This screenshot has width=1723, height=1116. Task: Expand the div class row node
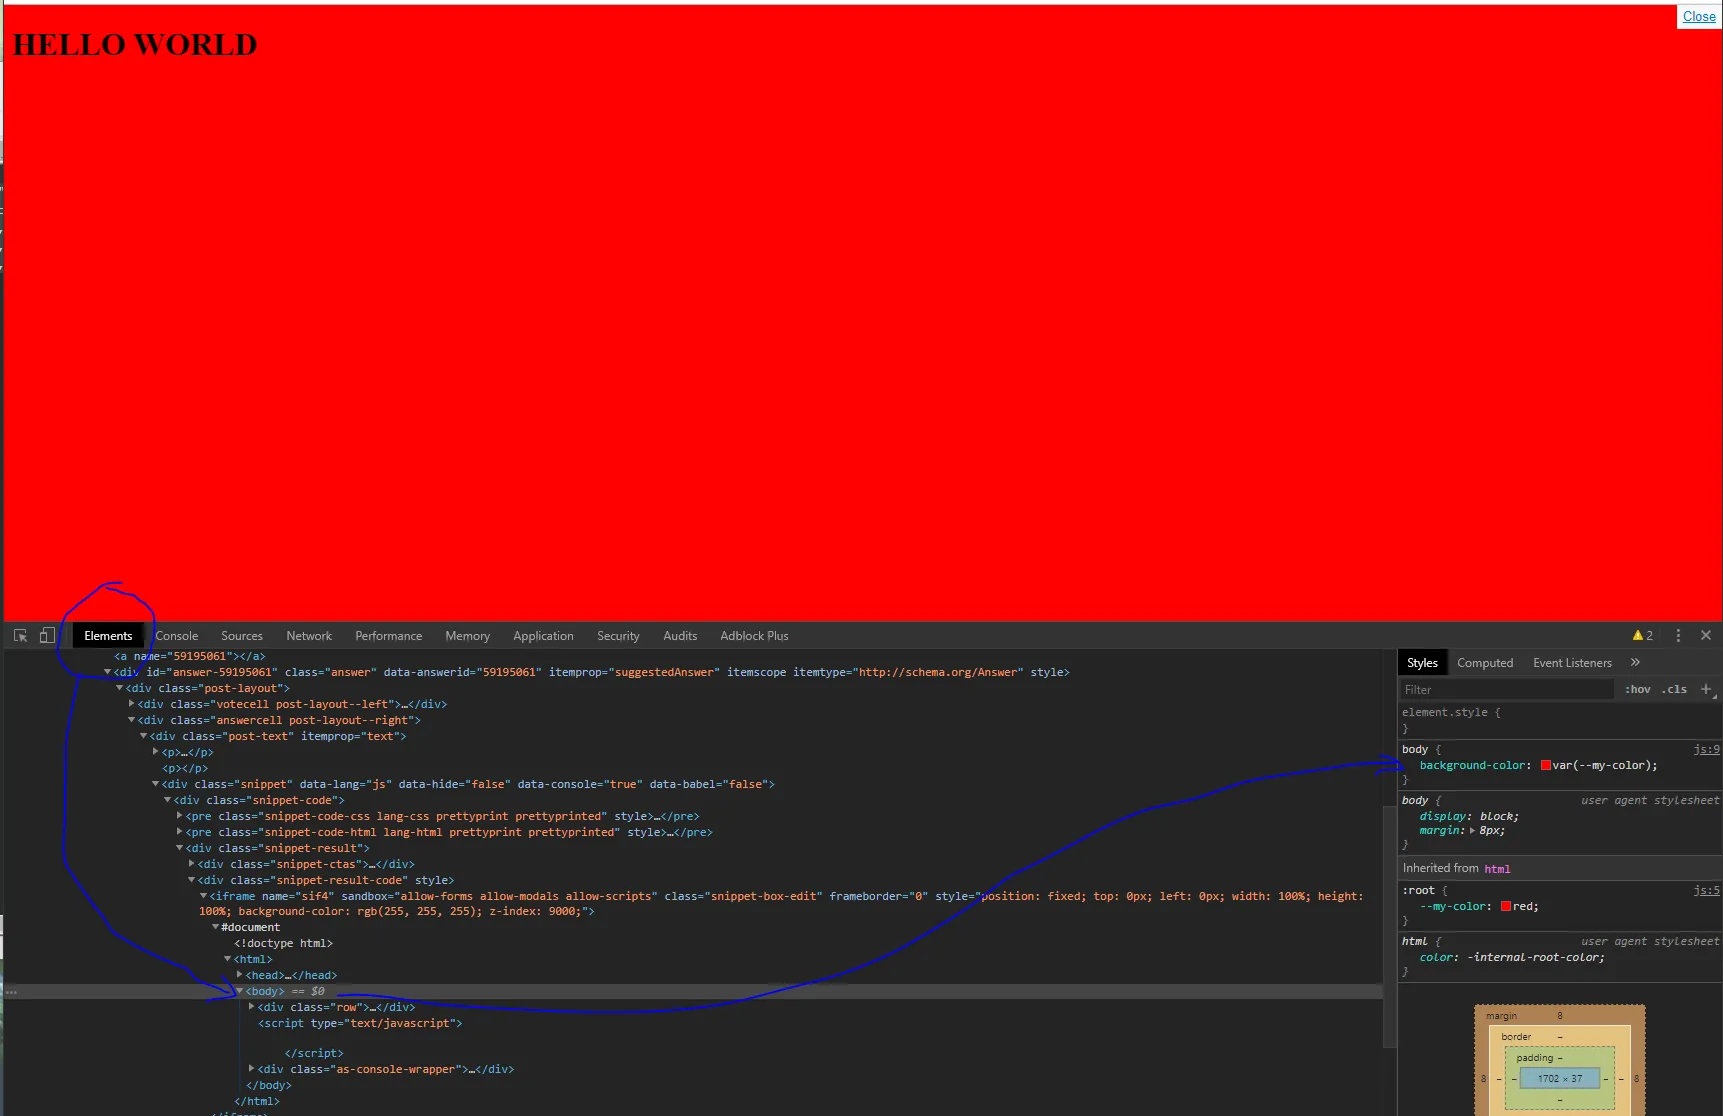(251, 1007)
